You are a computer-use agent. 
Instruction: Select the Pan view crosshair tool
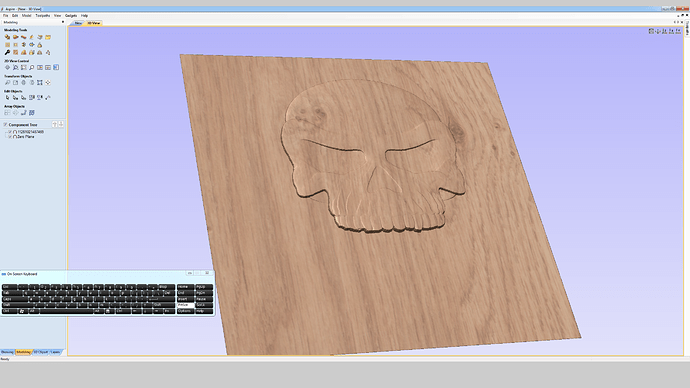pos(7,67)
